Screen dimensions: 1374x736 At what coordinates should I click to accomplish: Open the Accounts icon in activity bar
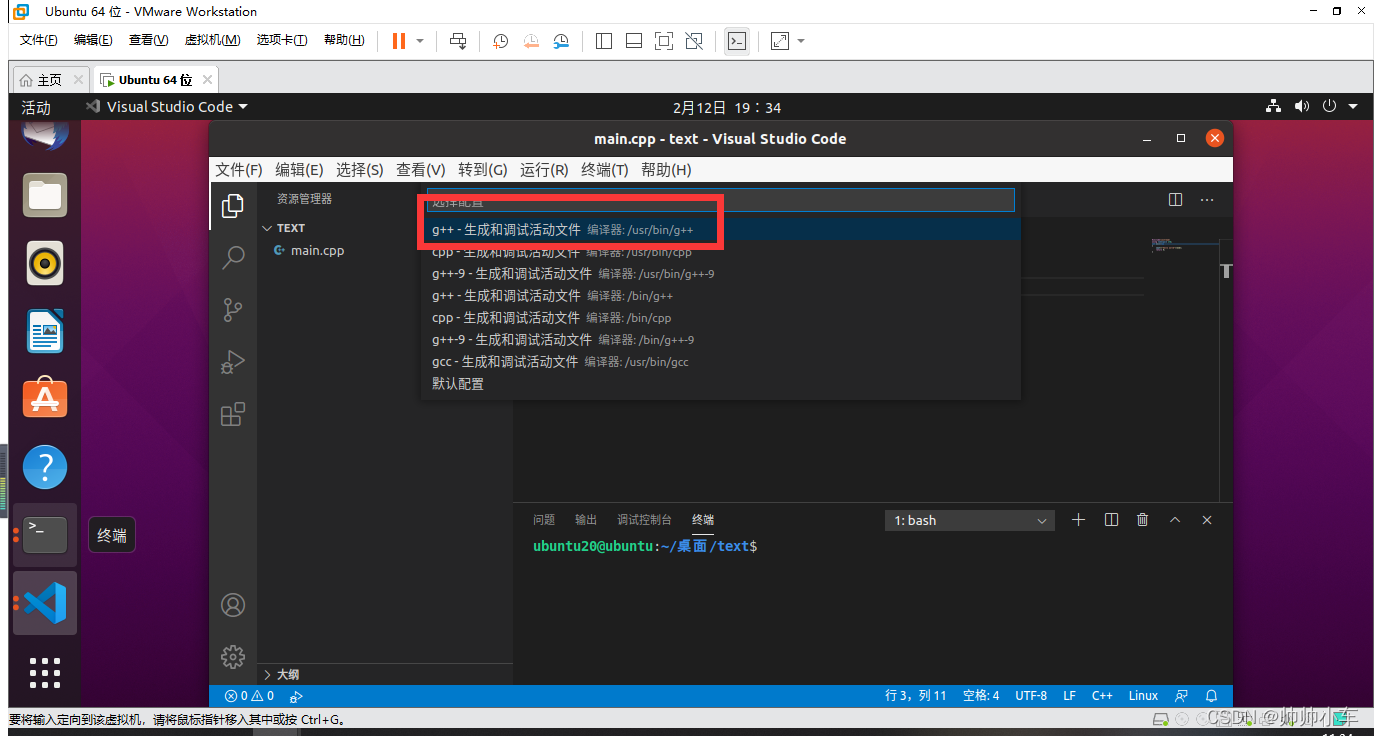[233, 605]
